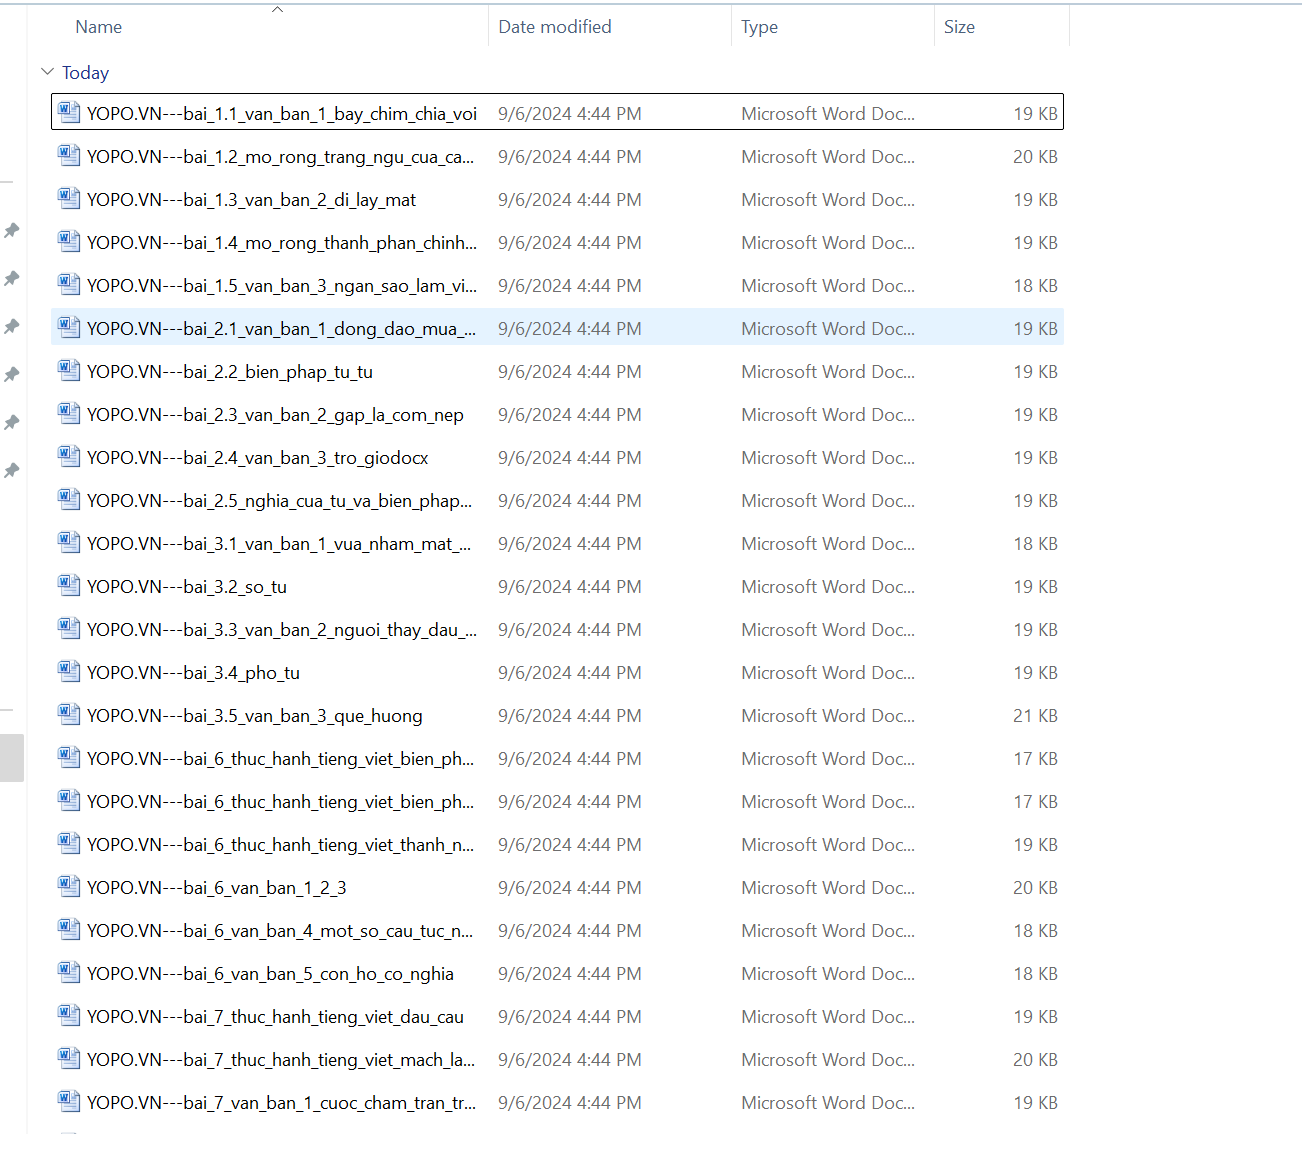Click Word icon of bai_3.1_van_ban_1_vua_nham_mat
1302x1158 pixels.
(x=69, y=542)
